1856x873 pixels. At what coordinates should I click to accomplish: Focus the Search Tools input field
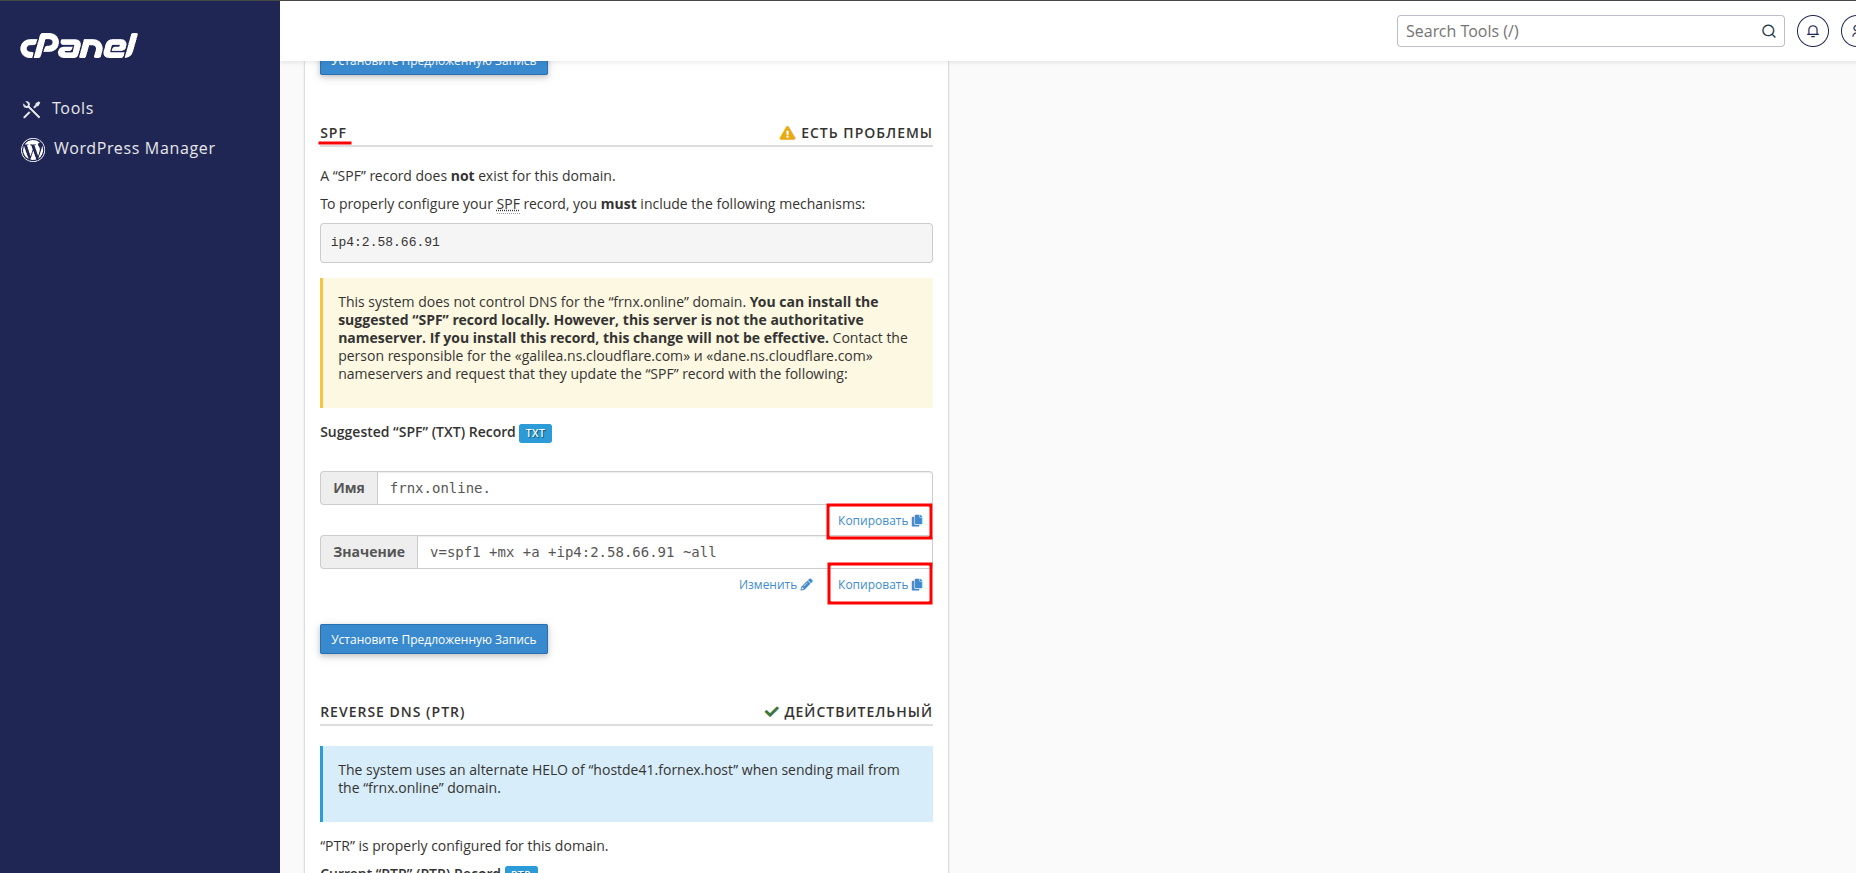click(1578, 31)
